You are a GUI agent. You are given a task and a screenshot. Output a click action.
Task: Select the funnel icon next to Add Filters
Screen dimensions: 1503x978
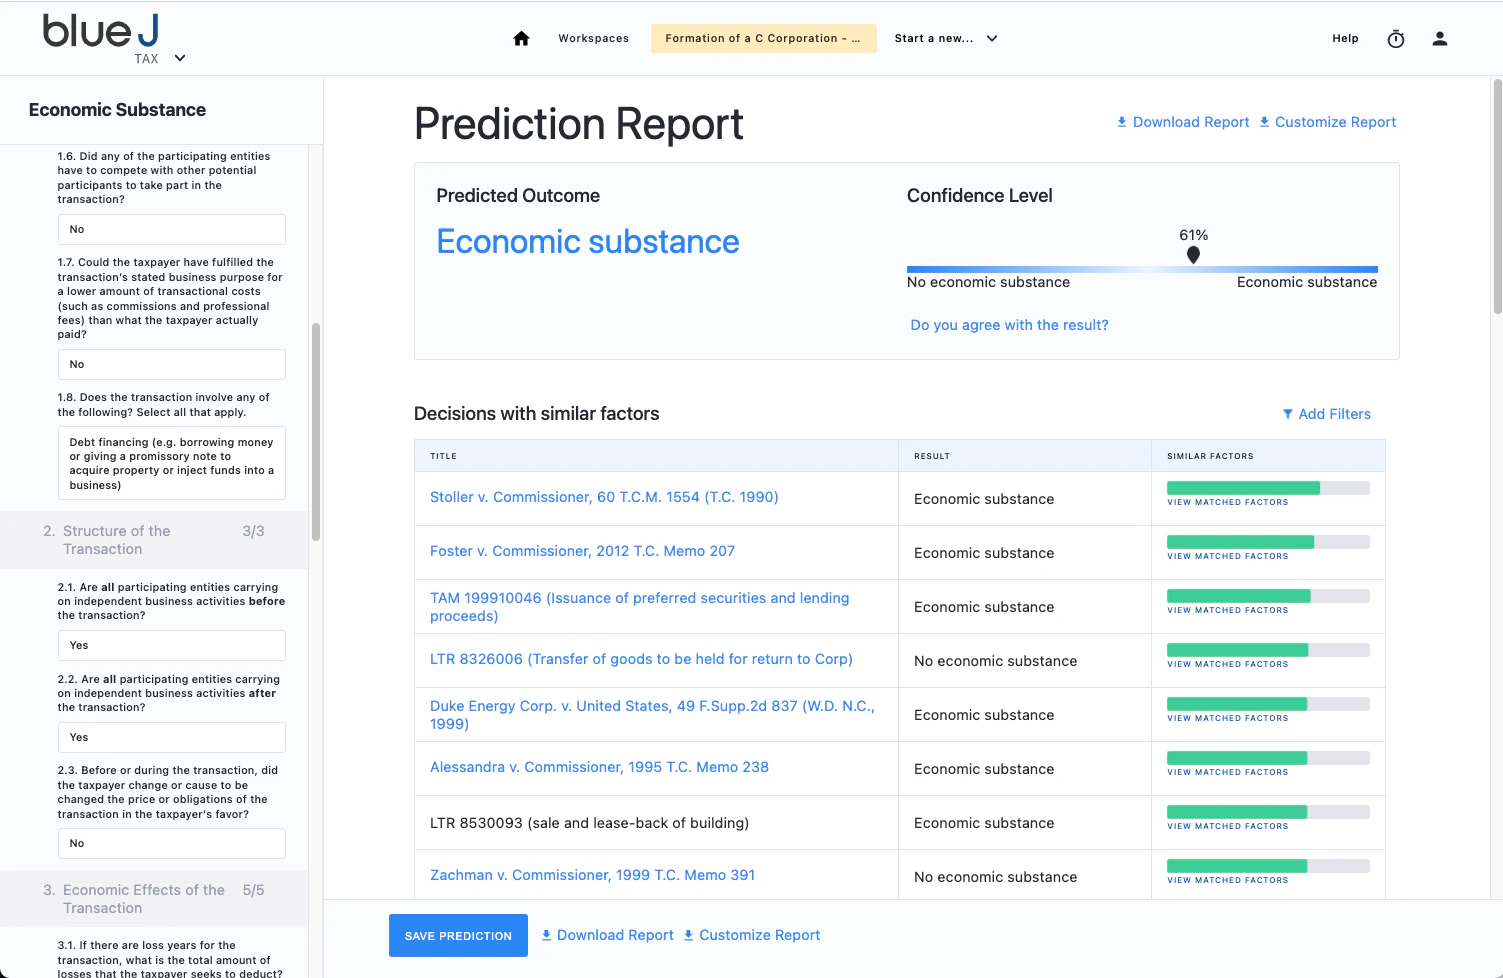1287,413
